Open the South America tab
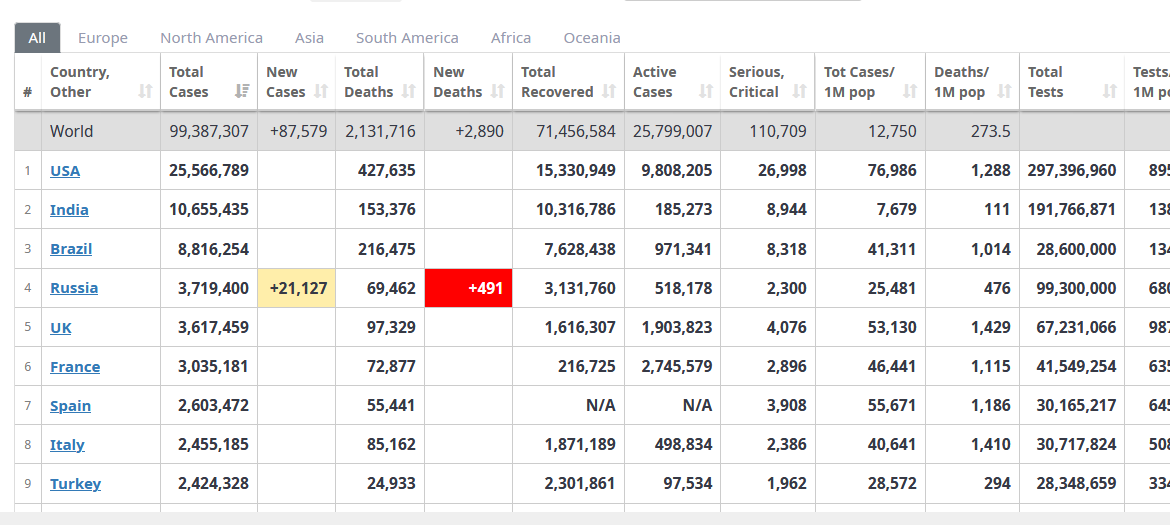The image size is (1170, 525). [x=407, y=38]
